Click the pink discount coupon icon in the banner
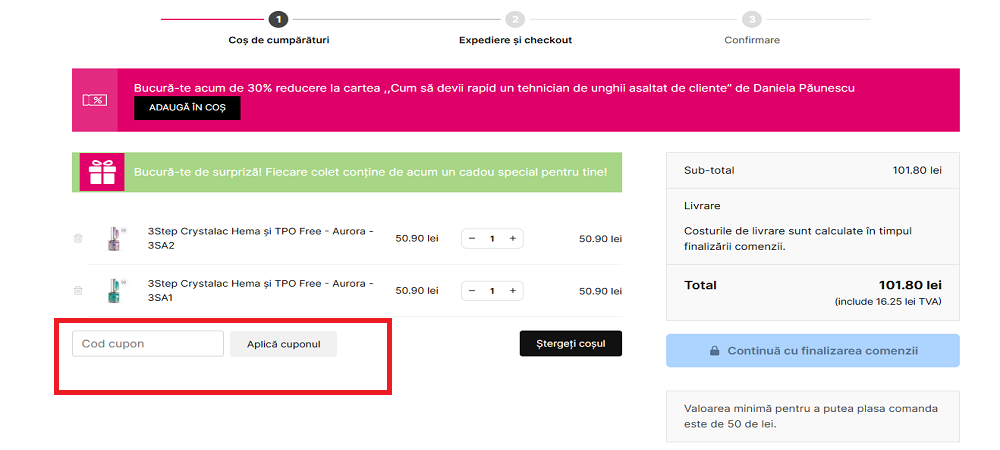 [95, 100]
